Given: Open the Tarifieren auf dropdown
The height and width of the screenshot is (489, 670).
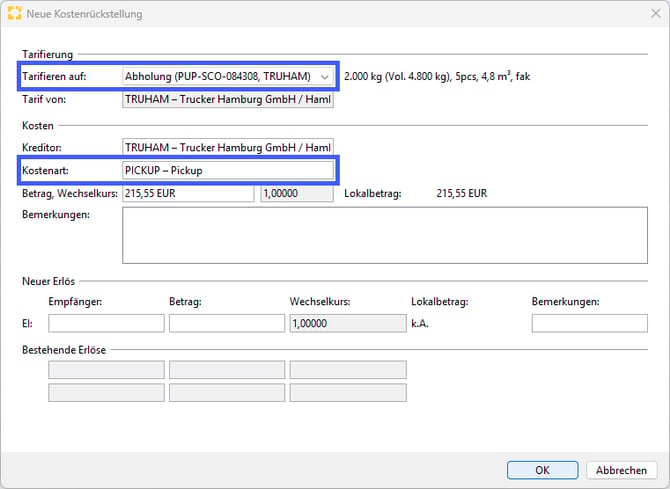Looking at the screenshot, I should click(228, 77).
